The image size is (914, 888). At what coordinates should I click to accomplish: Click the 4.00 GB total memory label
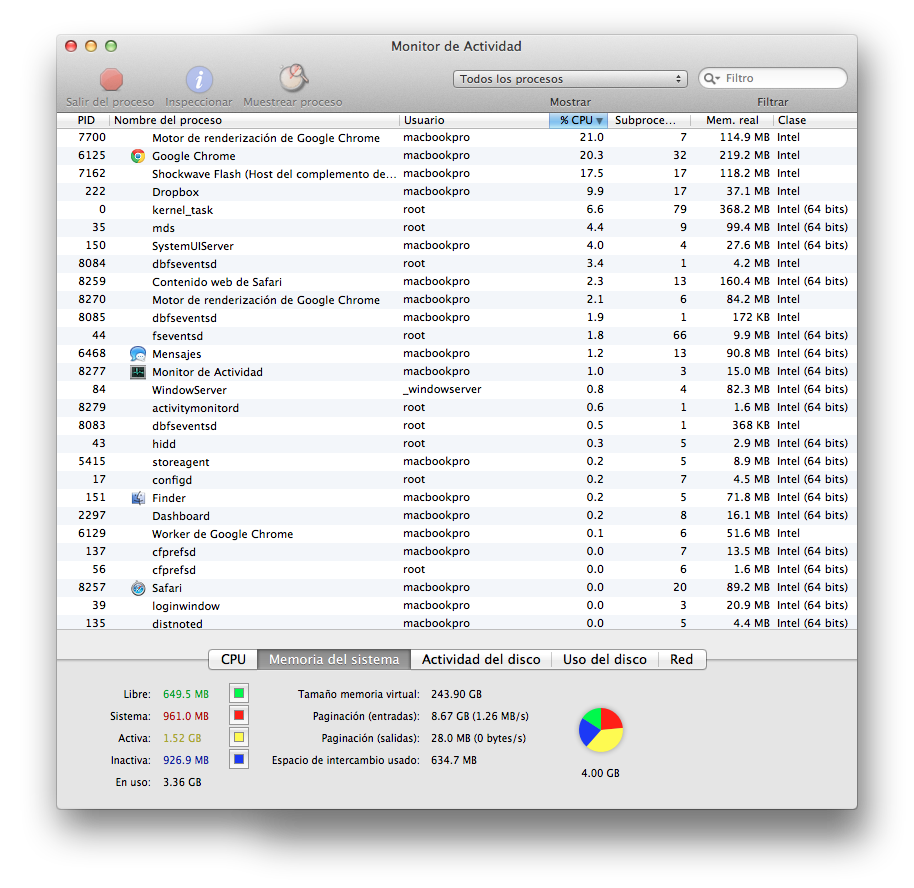point(600,773)
